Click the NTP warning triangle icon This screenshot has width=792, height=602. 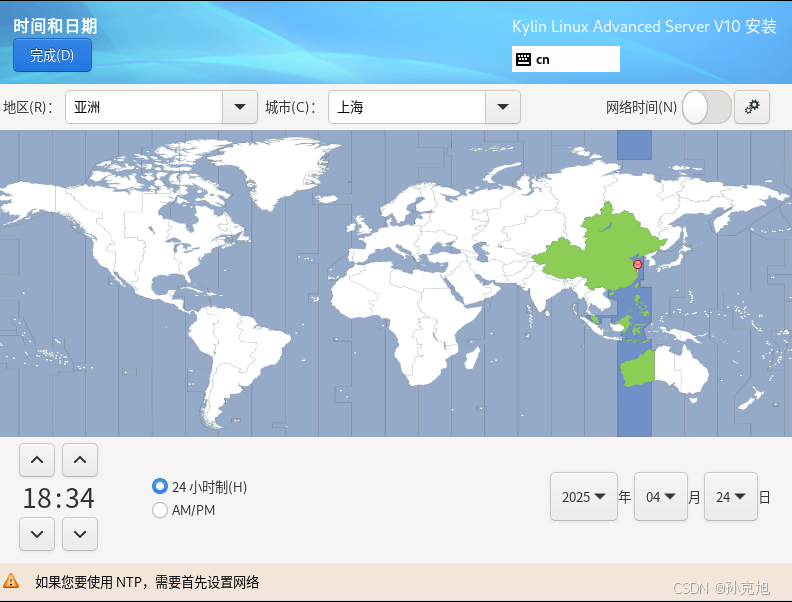(x=11, y=581)
